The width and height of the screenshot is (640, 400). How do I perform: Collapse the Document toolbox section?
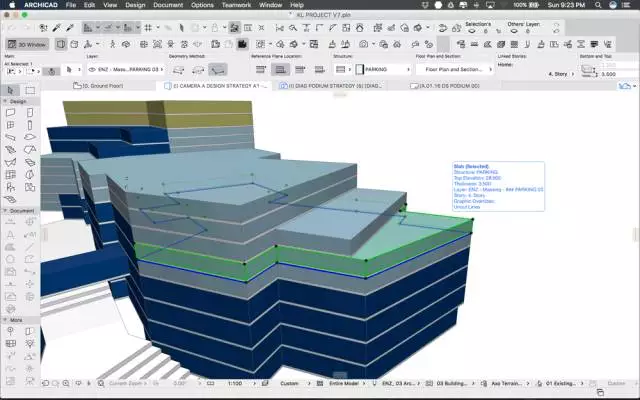pos(20,211)
